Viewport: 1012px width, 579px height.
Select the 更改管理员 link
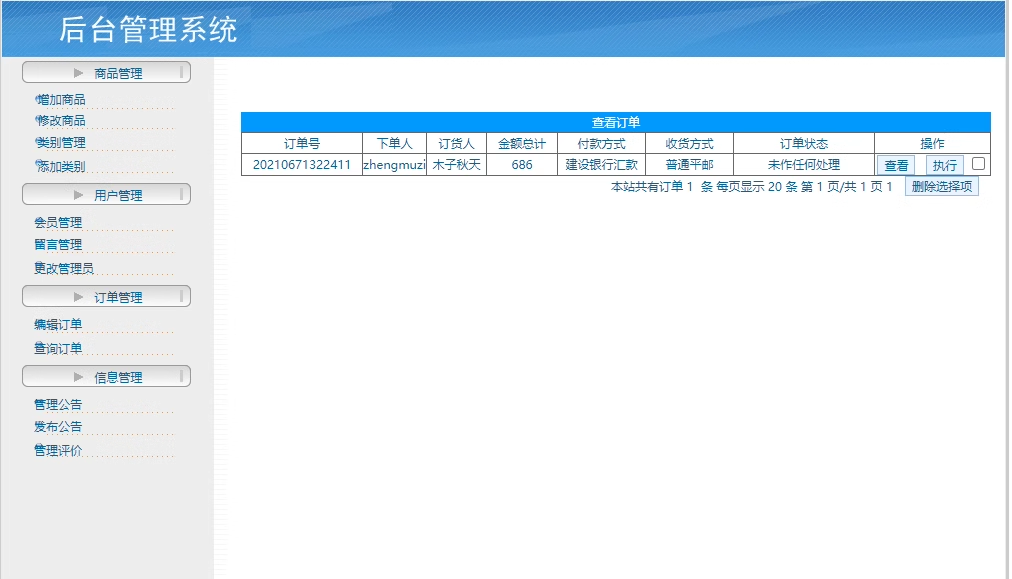tap(64, 269)
